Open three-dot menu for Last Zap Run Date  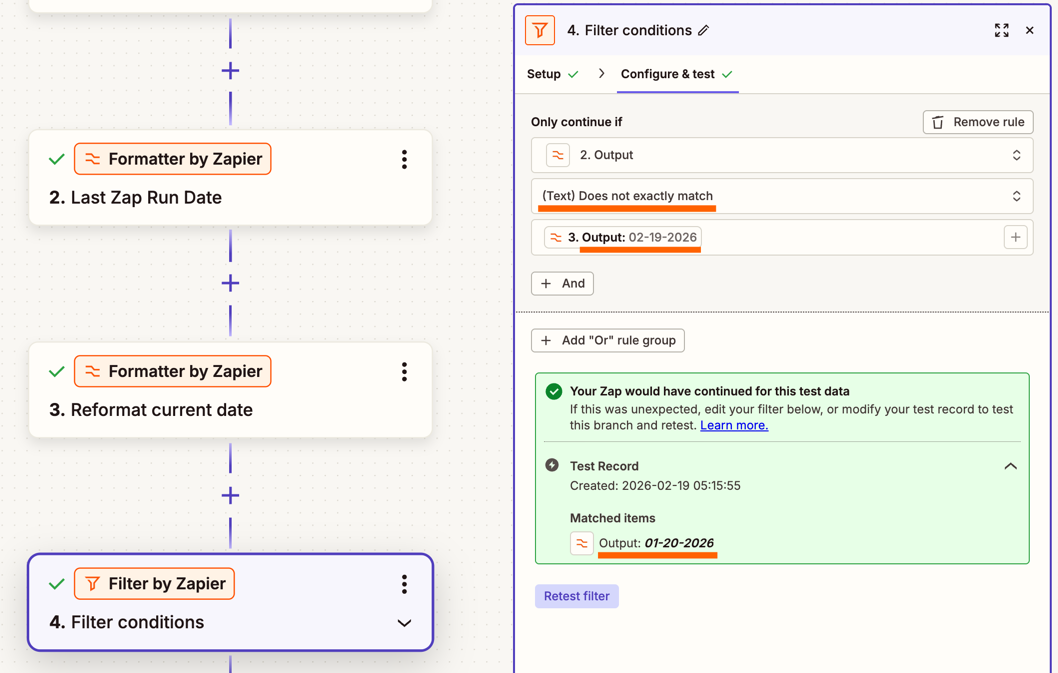(x=404, y=160)
